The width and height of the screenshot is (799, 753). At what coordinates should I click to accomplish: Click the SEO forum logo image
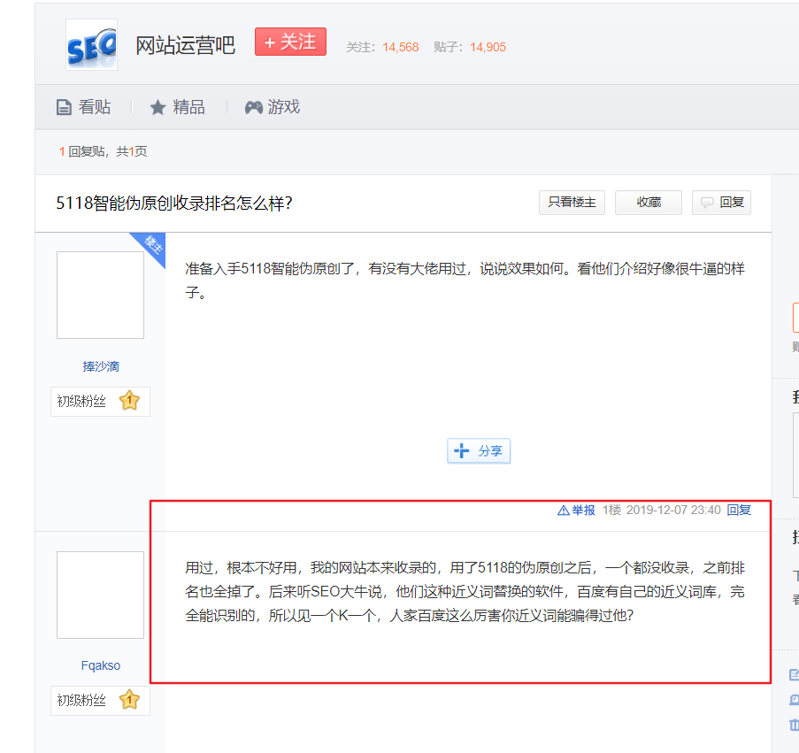tap(92, 45)
